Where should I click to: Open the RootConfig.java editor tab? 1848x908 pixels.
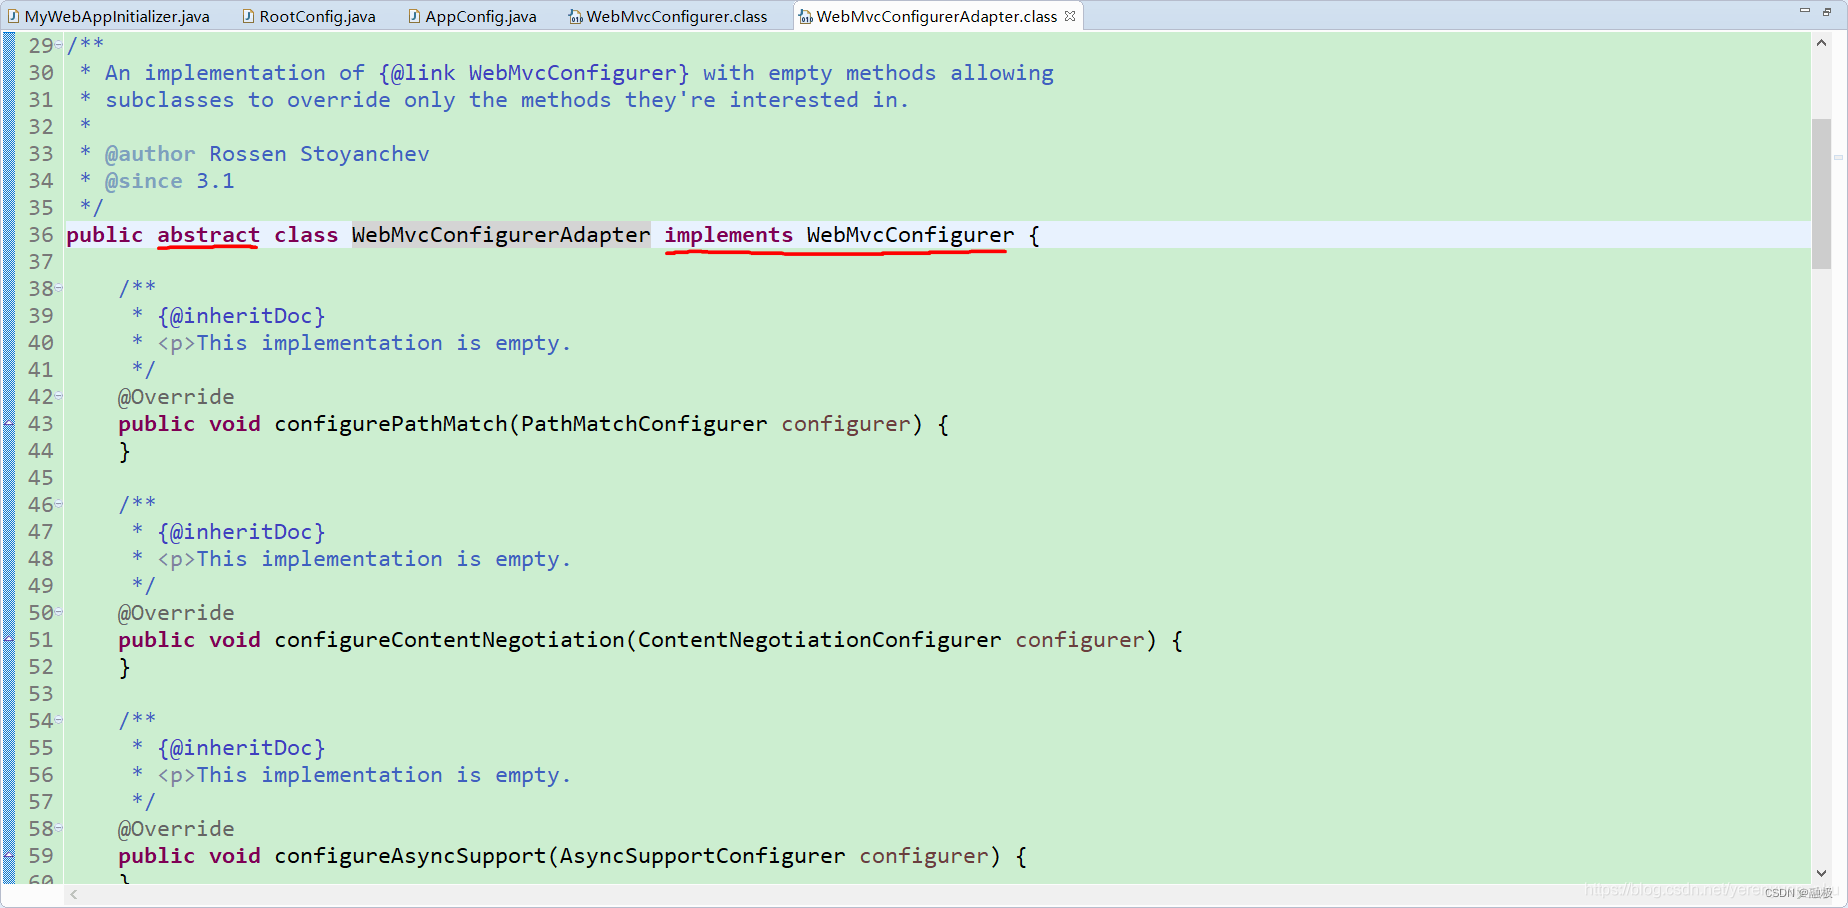click(308, 16)
